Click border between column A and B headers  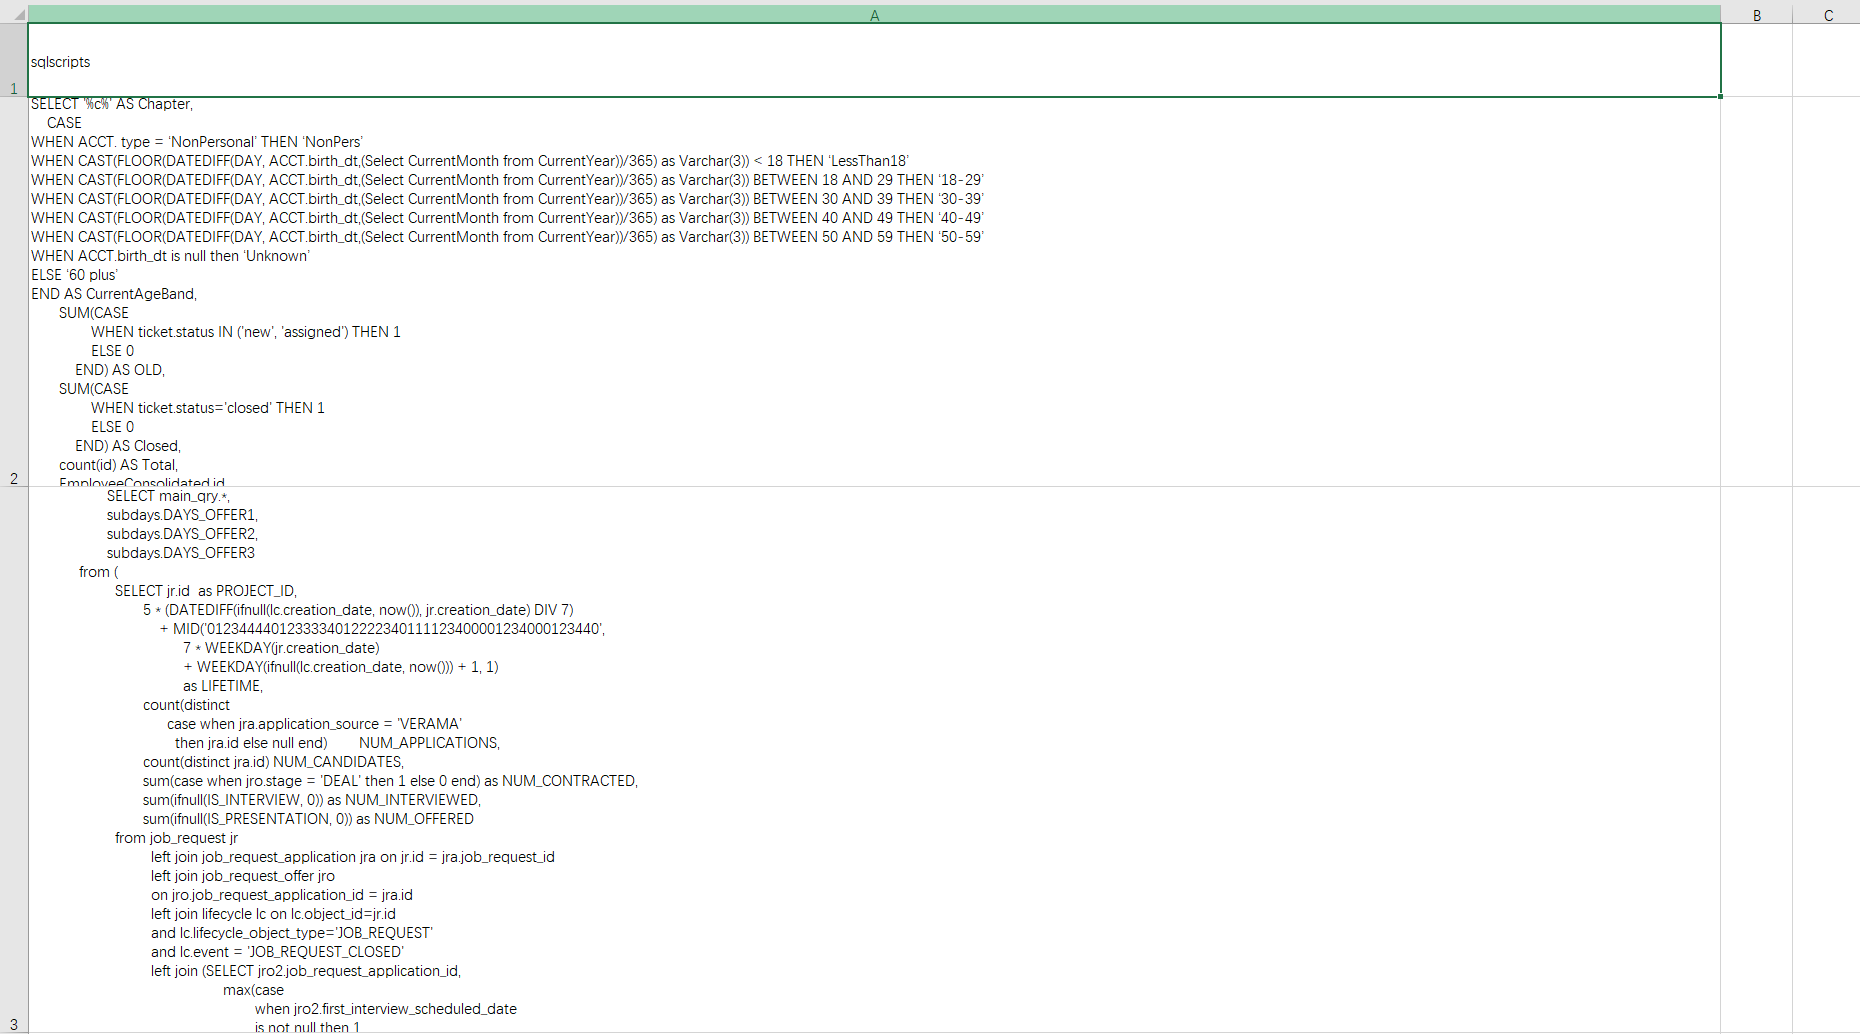[1721, 15]
